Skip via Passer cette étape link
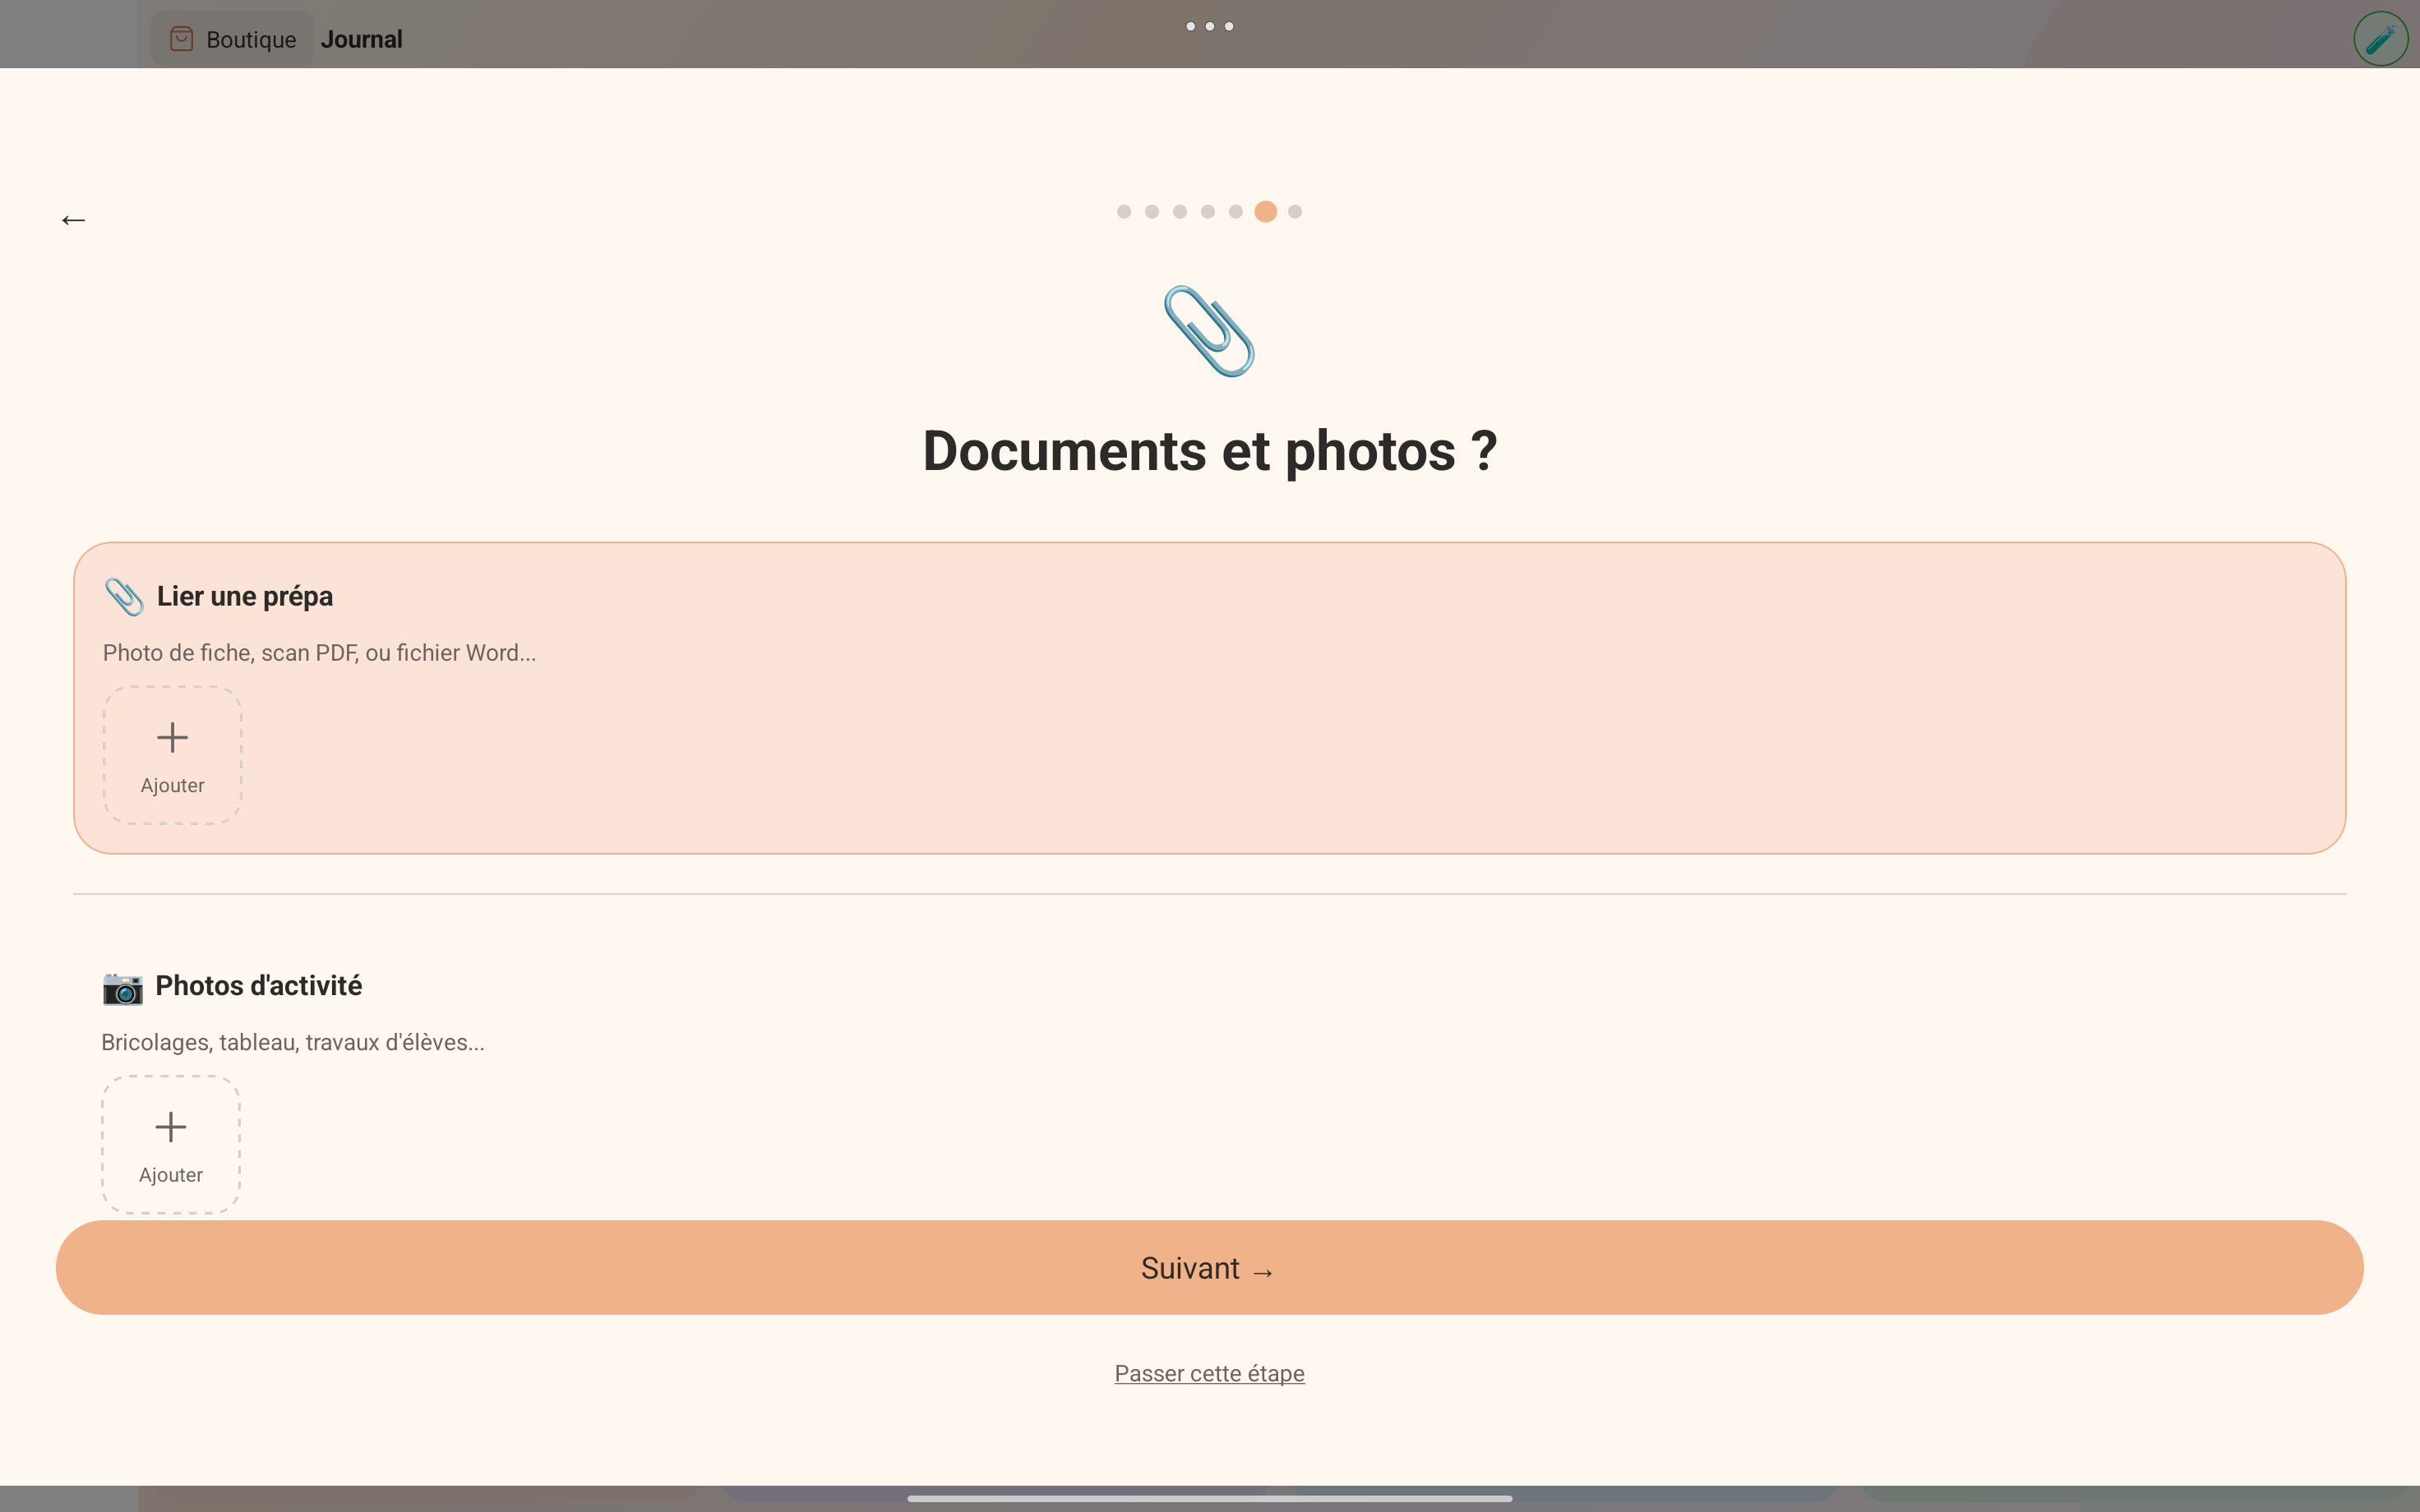The image size is (2420, 1512). point(1209,1373)
